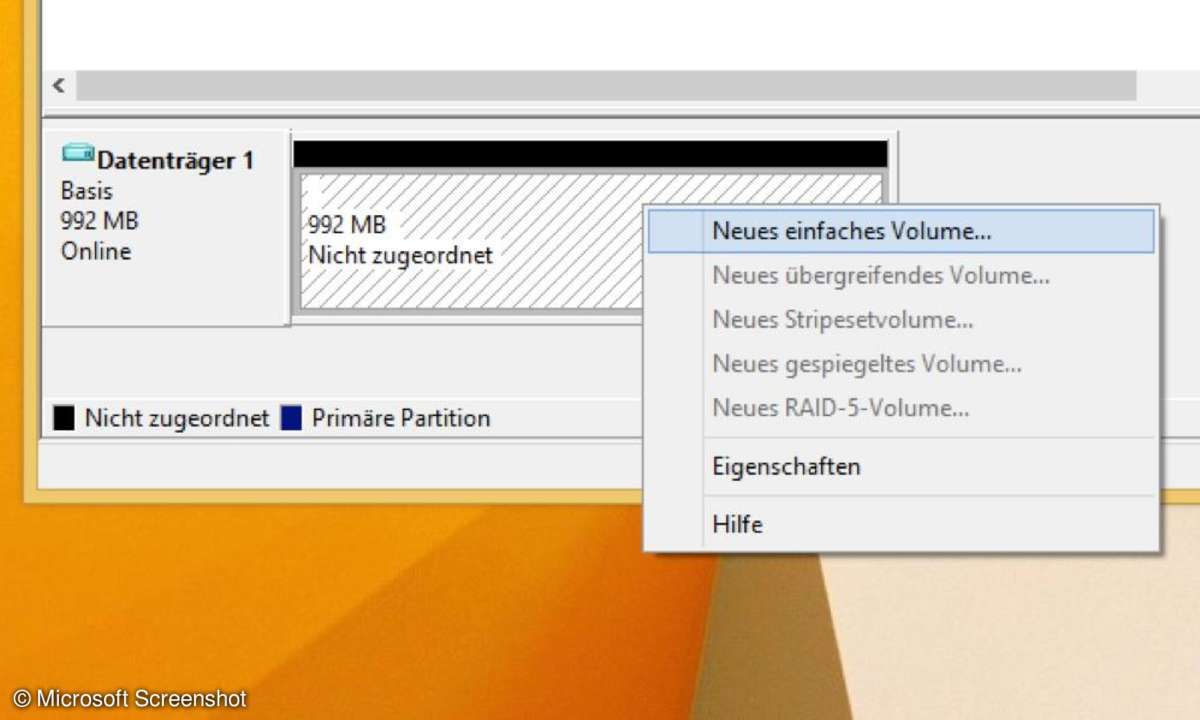
Task: Click the Online status text
Action: pyautogui.click(x=96, y=251)
